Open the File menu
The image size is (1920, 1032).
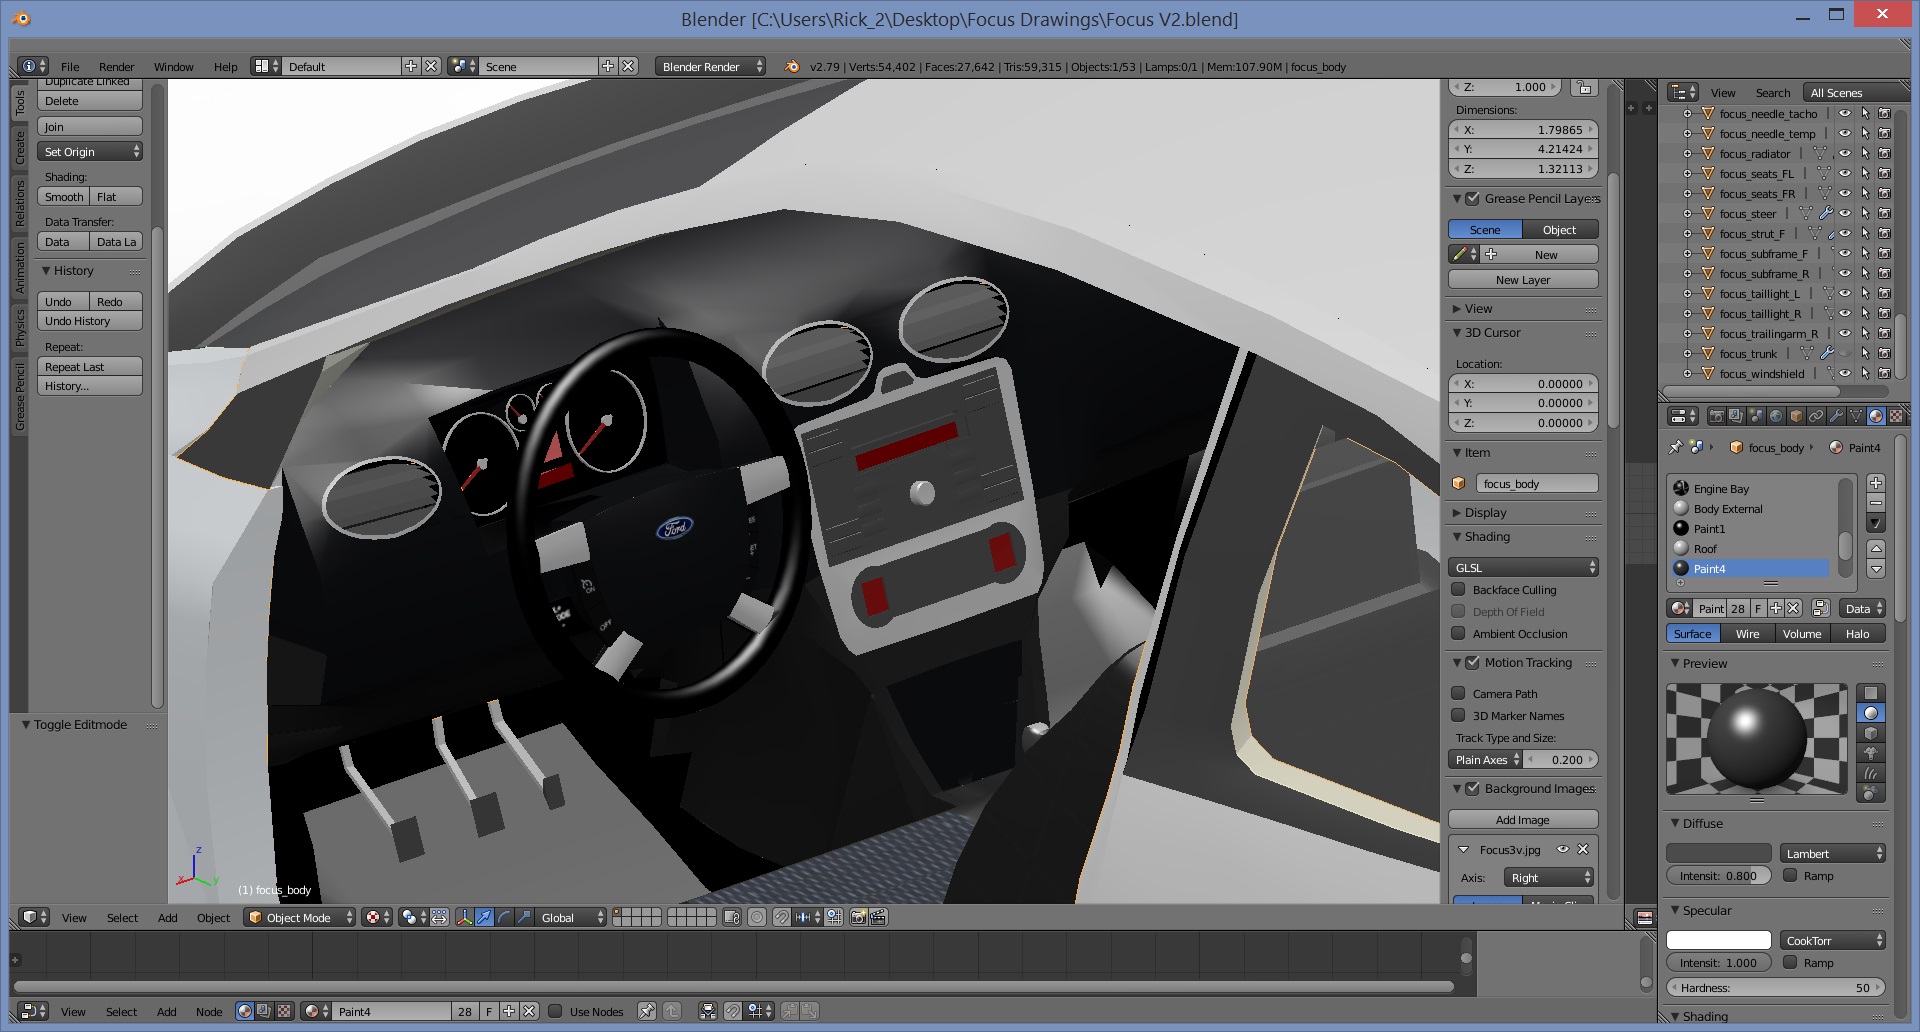[x=70, y=67]
